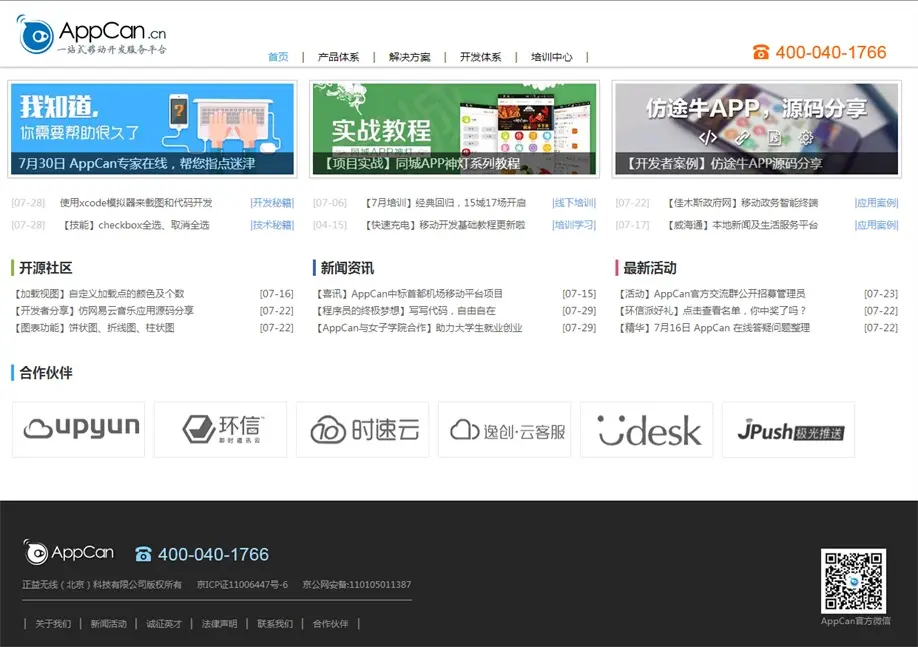Click the AppCan.cn logo in header
This screenshot has width=918, height=647.
coord(91,35)
